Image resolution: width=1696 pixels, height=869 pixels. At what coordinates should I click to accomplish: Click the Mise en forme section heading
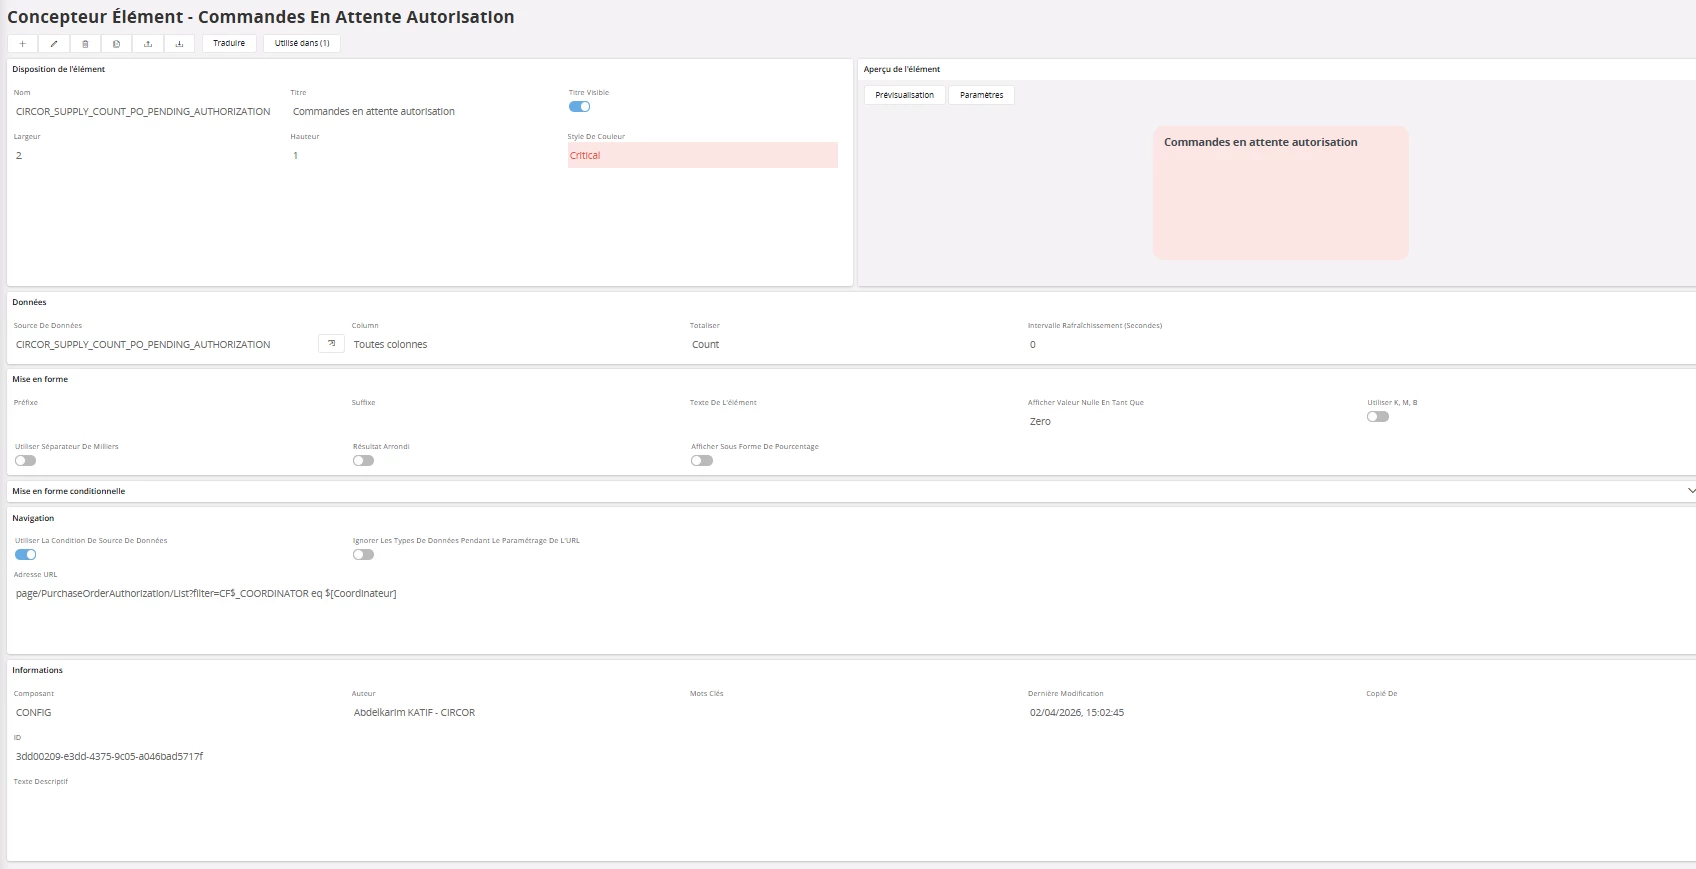pyautogui.click(x=40, y=379)
